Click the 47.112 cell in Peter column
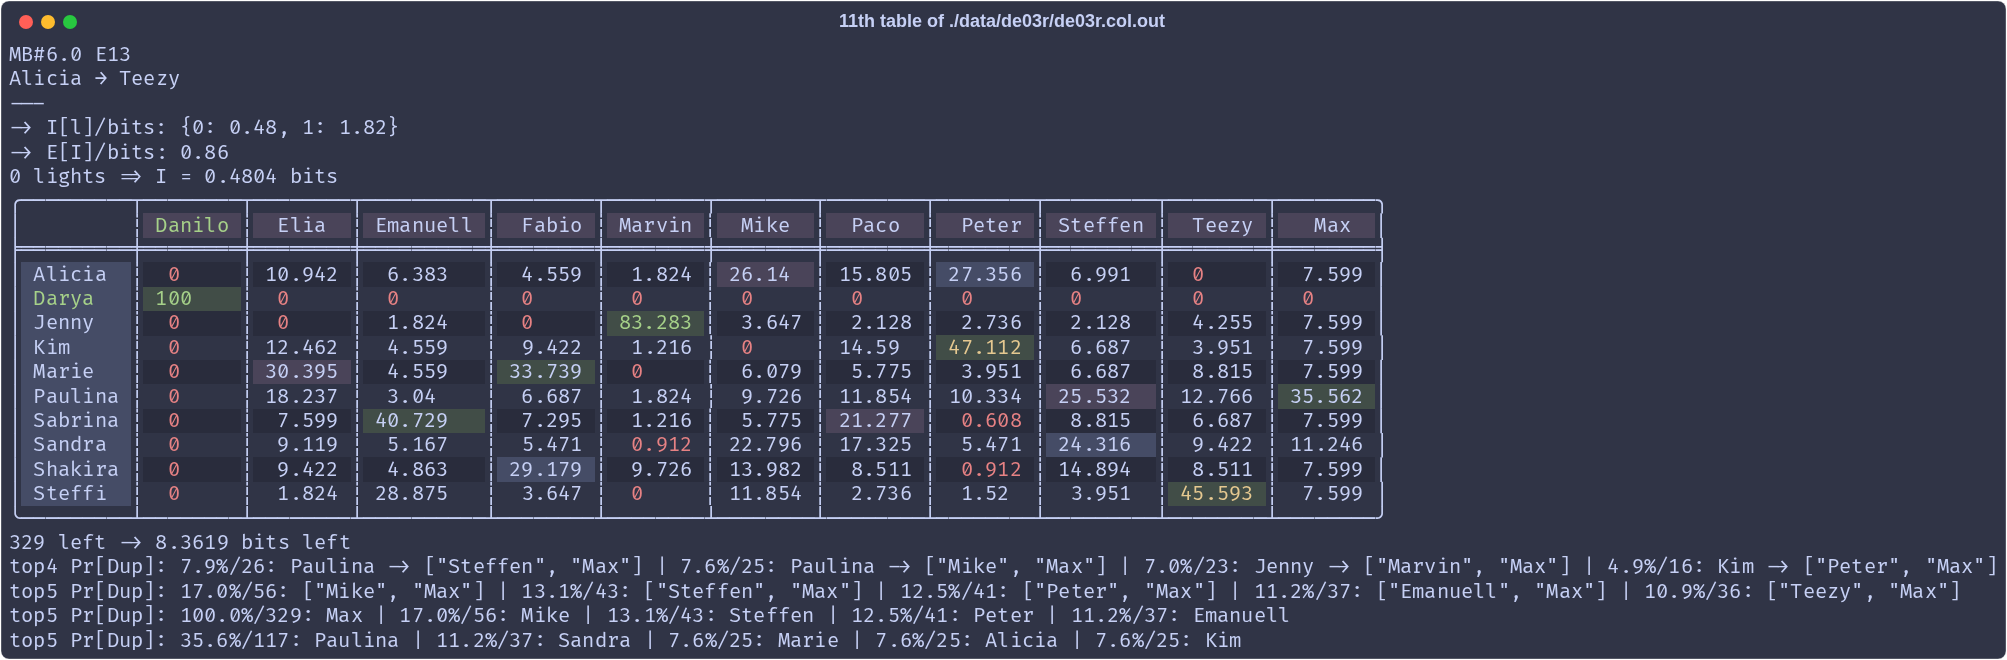 tap(986, 347)
